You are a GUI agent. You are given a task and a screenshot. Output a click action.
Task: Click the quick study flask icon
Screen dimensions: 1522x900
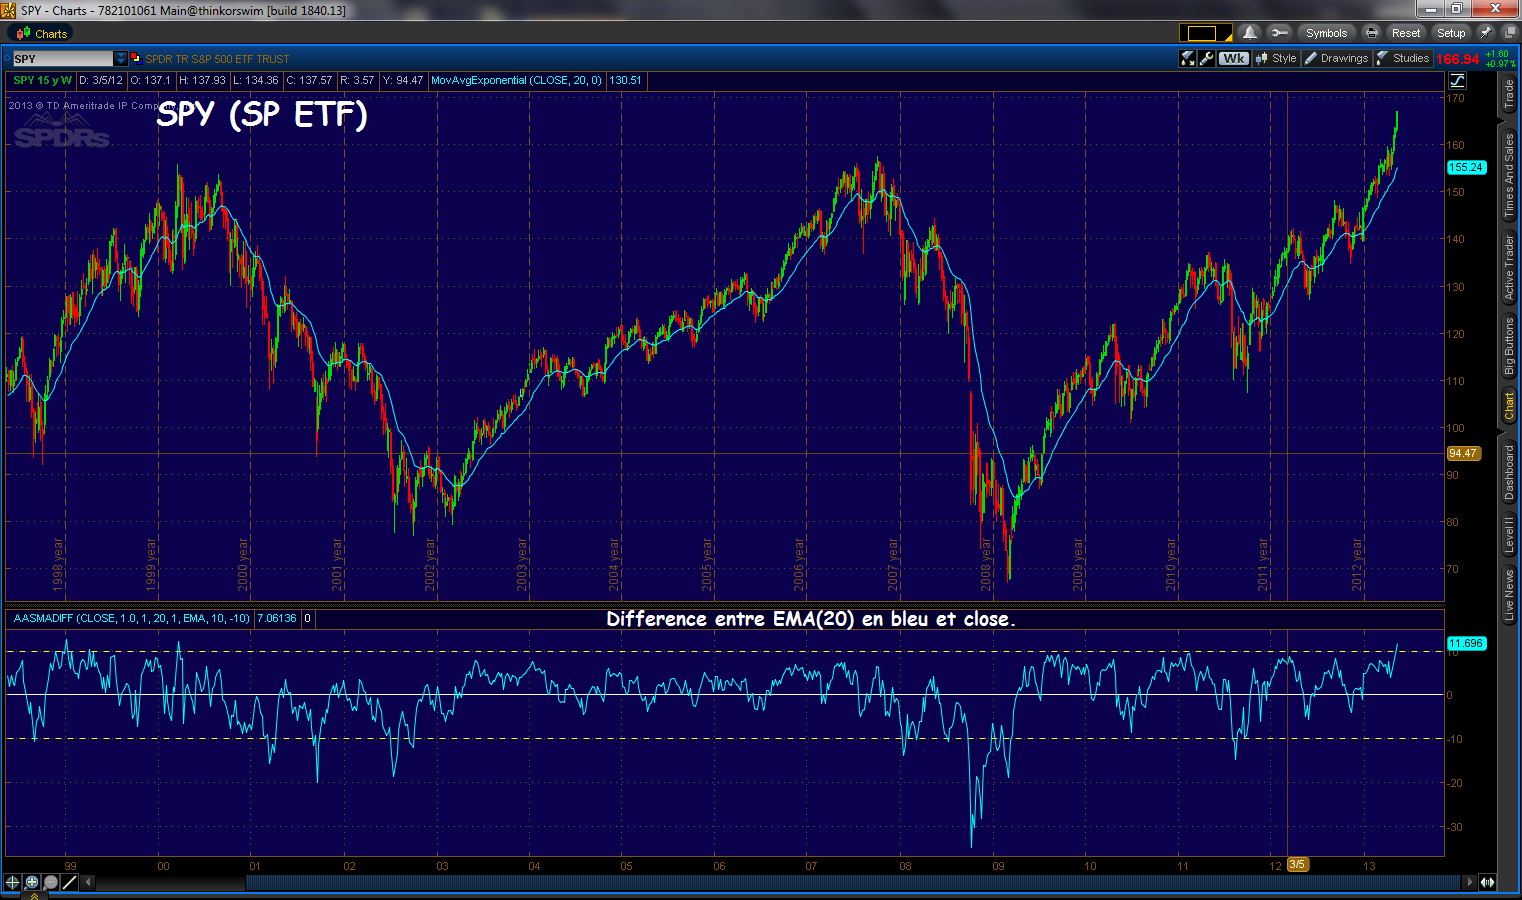click(x=1188, y=59)
